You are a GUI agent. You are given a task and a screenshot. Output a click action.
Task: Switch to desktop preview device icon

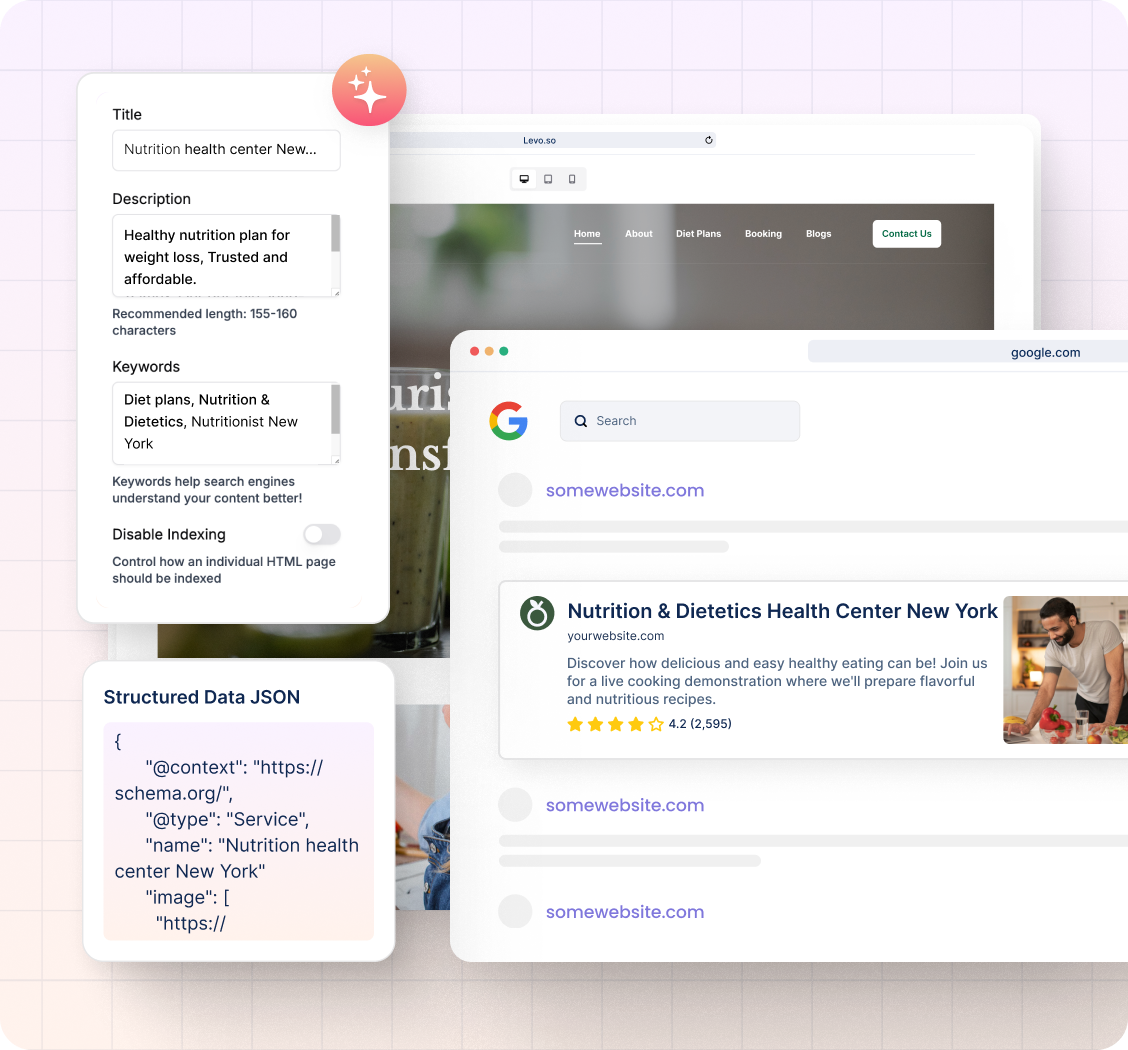pos(524,179)
